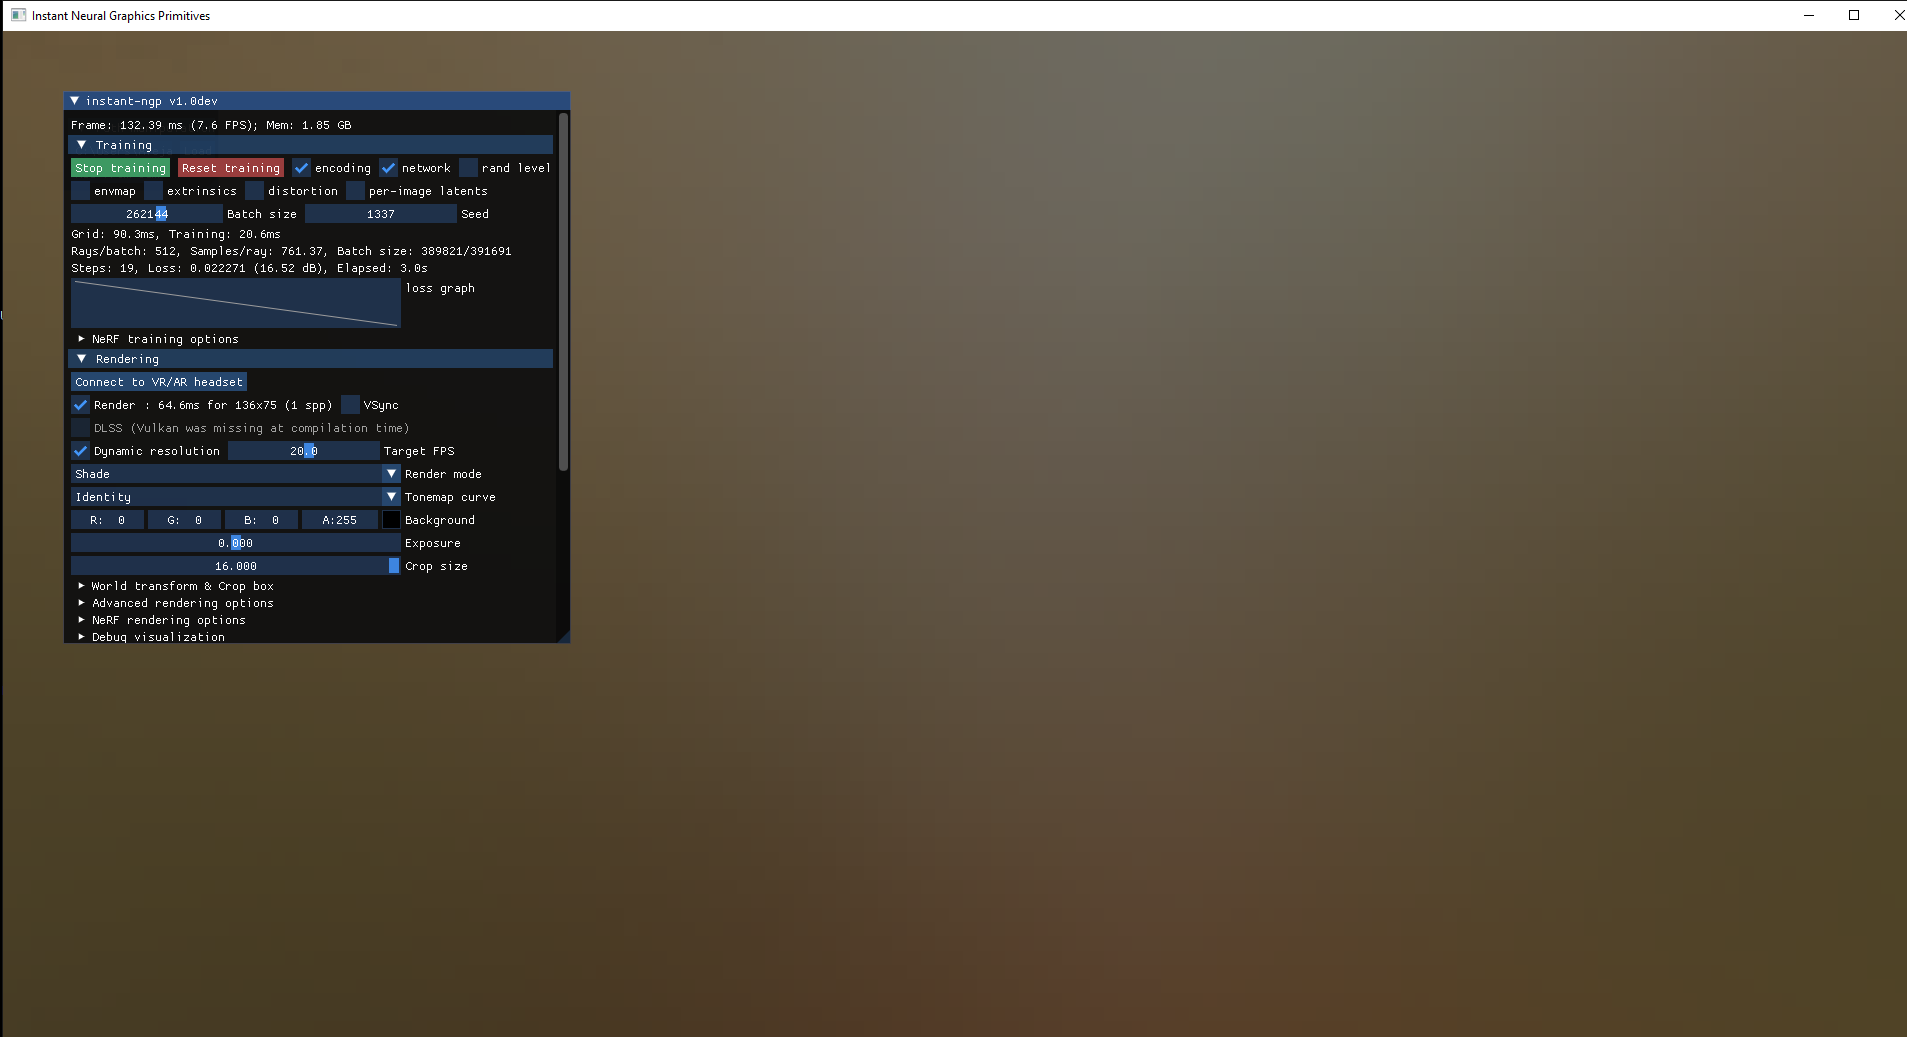
Task: Click the Background color swatch
Action: click(x=392, y=520)
